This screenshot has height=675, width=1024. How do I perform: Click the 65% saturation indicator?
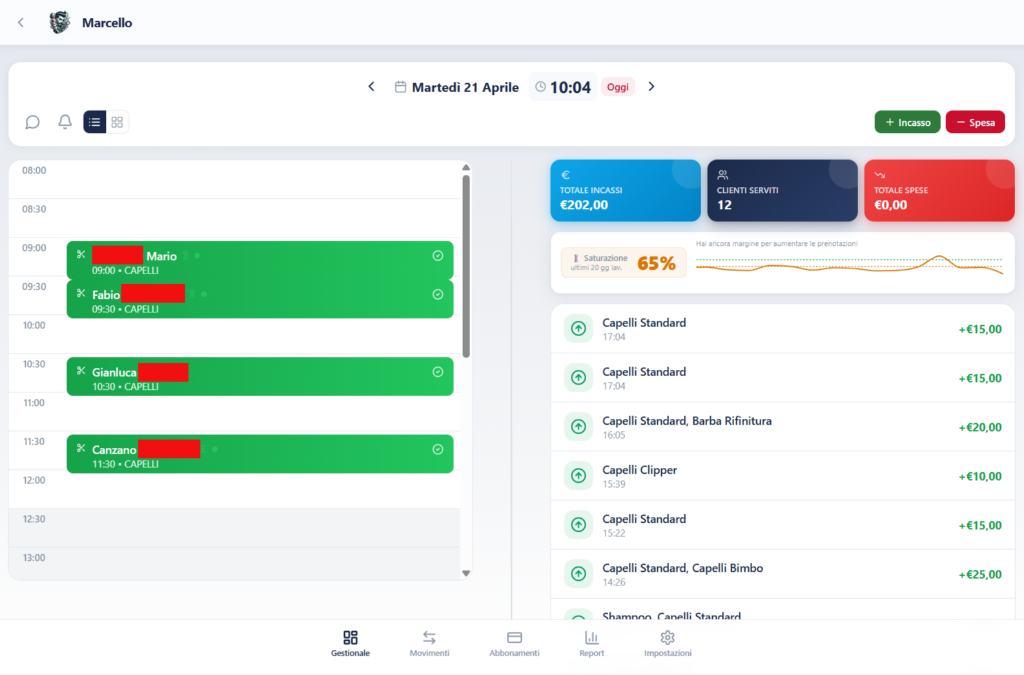click(x=624, y=262)
